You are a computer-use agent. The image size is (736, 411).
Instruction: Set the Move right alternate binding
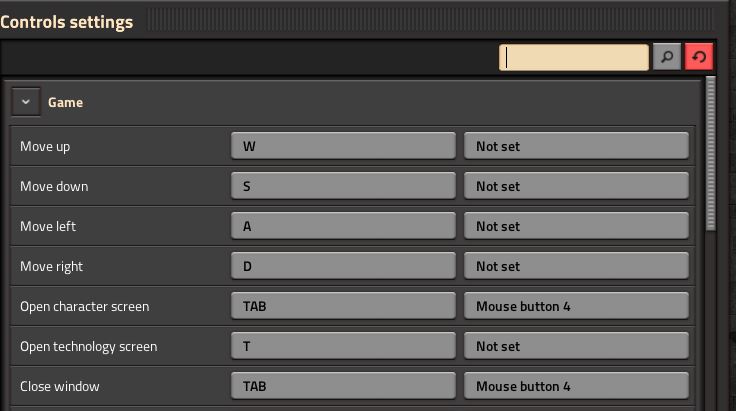(576, 266)
